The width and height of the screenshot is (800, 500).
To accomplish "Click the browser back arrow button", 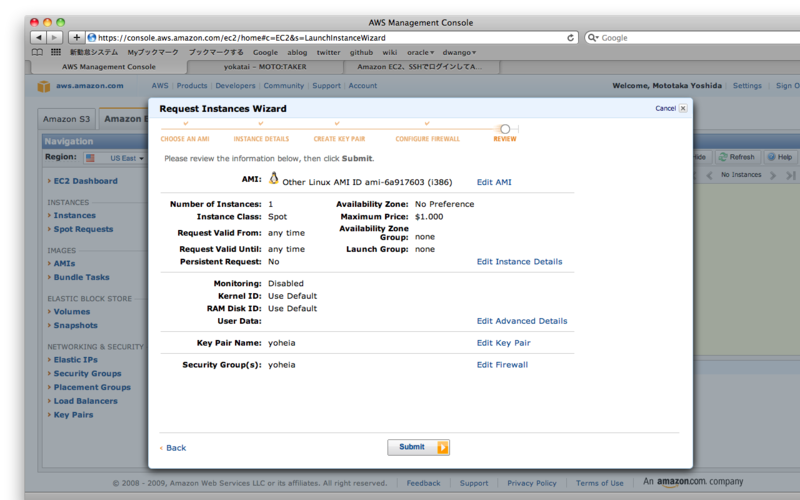I will tap(38, 37).
